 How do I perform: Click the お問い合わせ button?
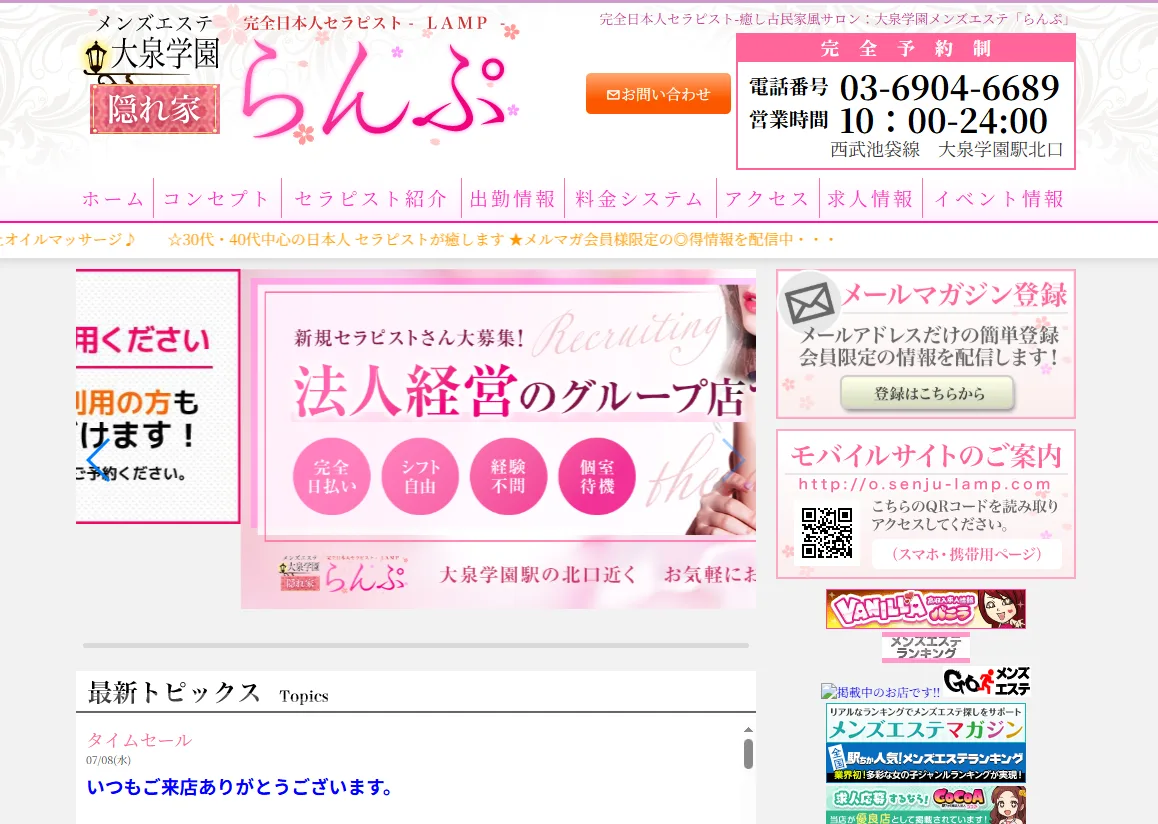click(658, 94)
